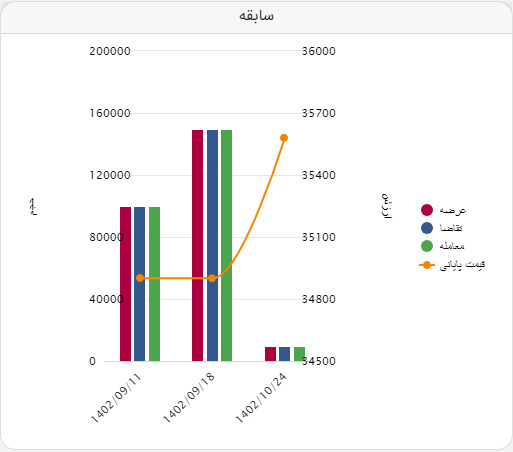
Task: Click the 1402/09/18 date axis label
Action: tap(189, 398)
